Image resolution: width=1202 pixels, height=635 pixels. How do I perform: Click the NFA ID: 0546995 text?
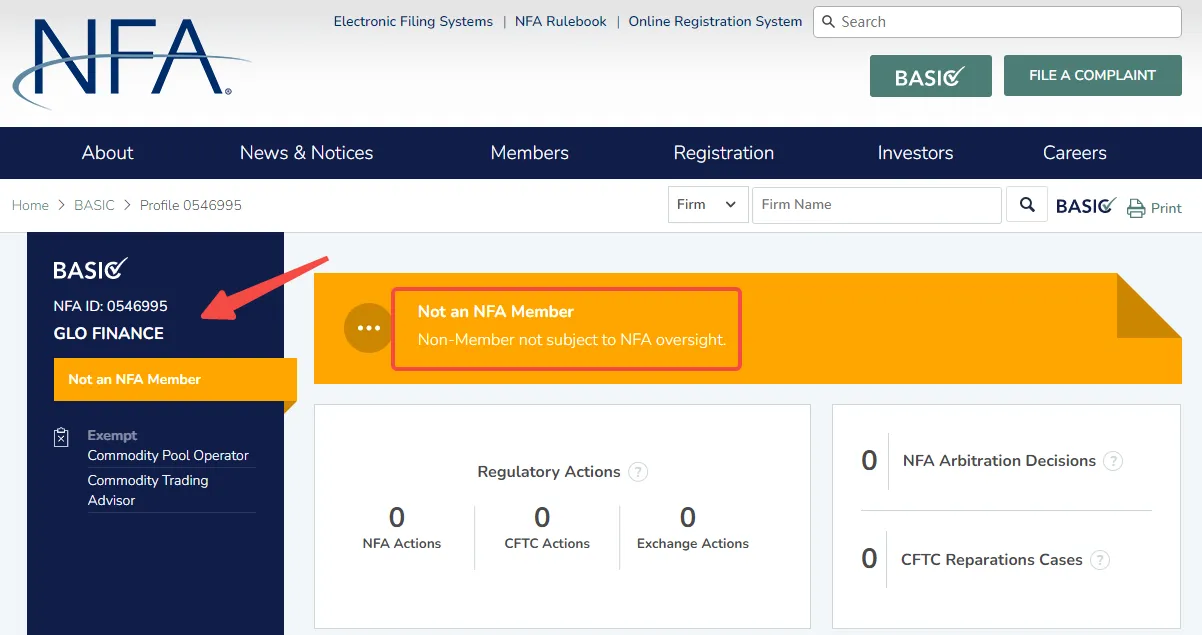[111, 306]
